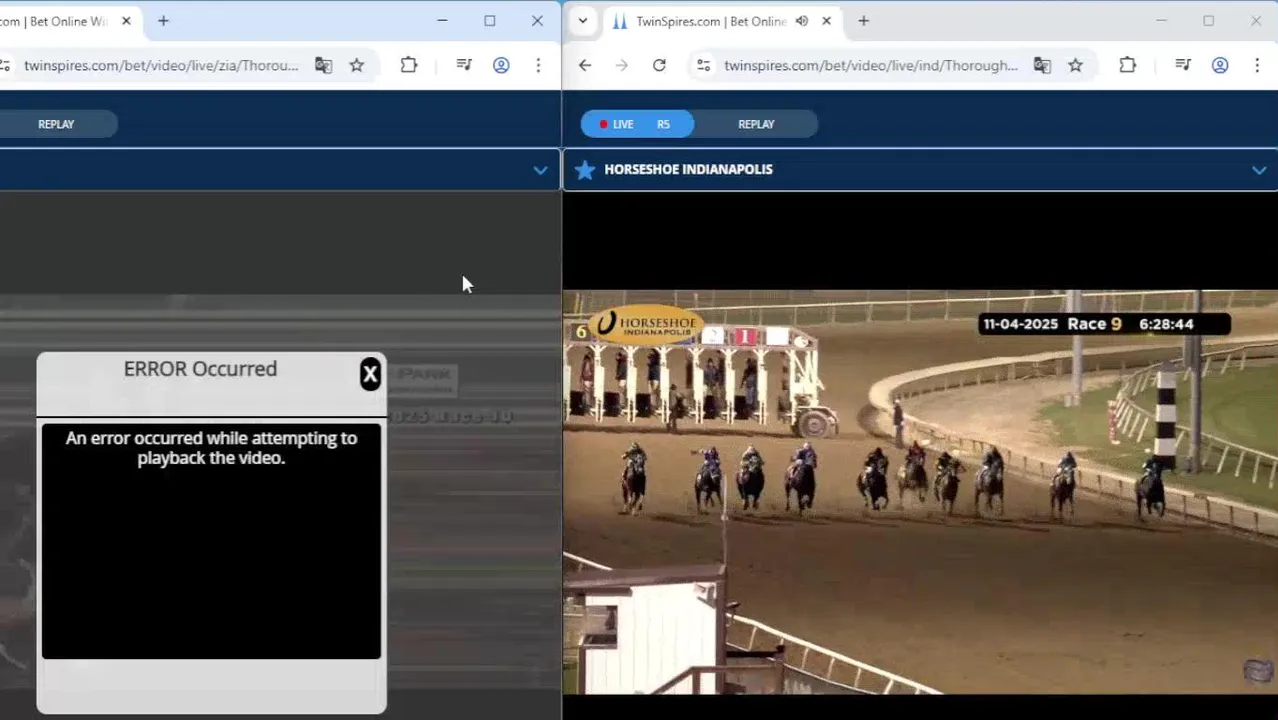The height and width of the screenshot is (720, 1278).
Task: Close the left browser window
Action: click(x=537, y=21)
